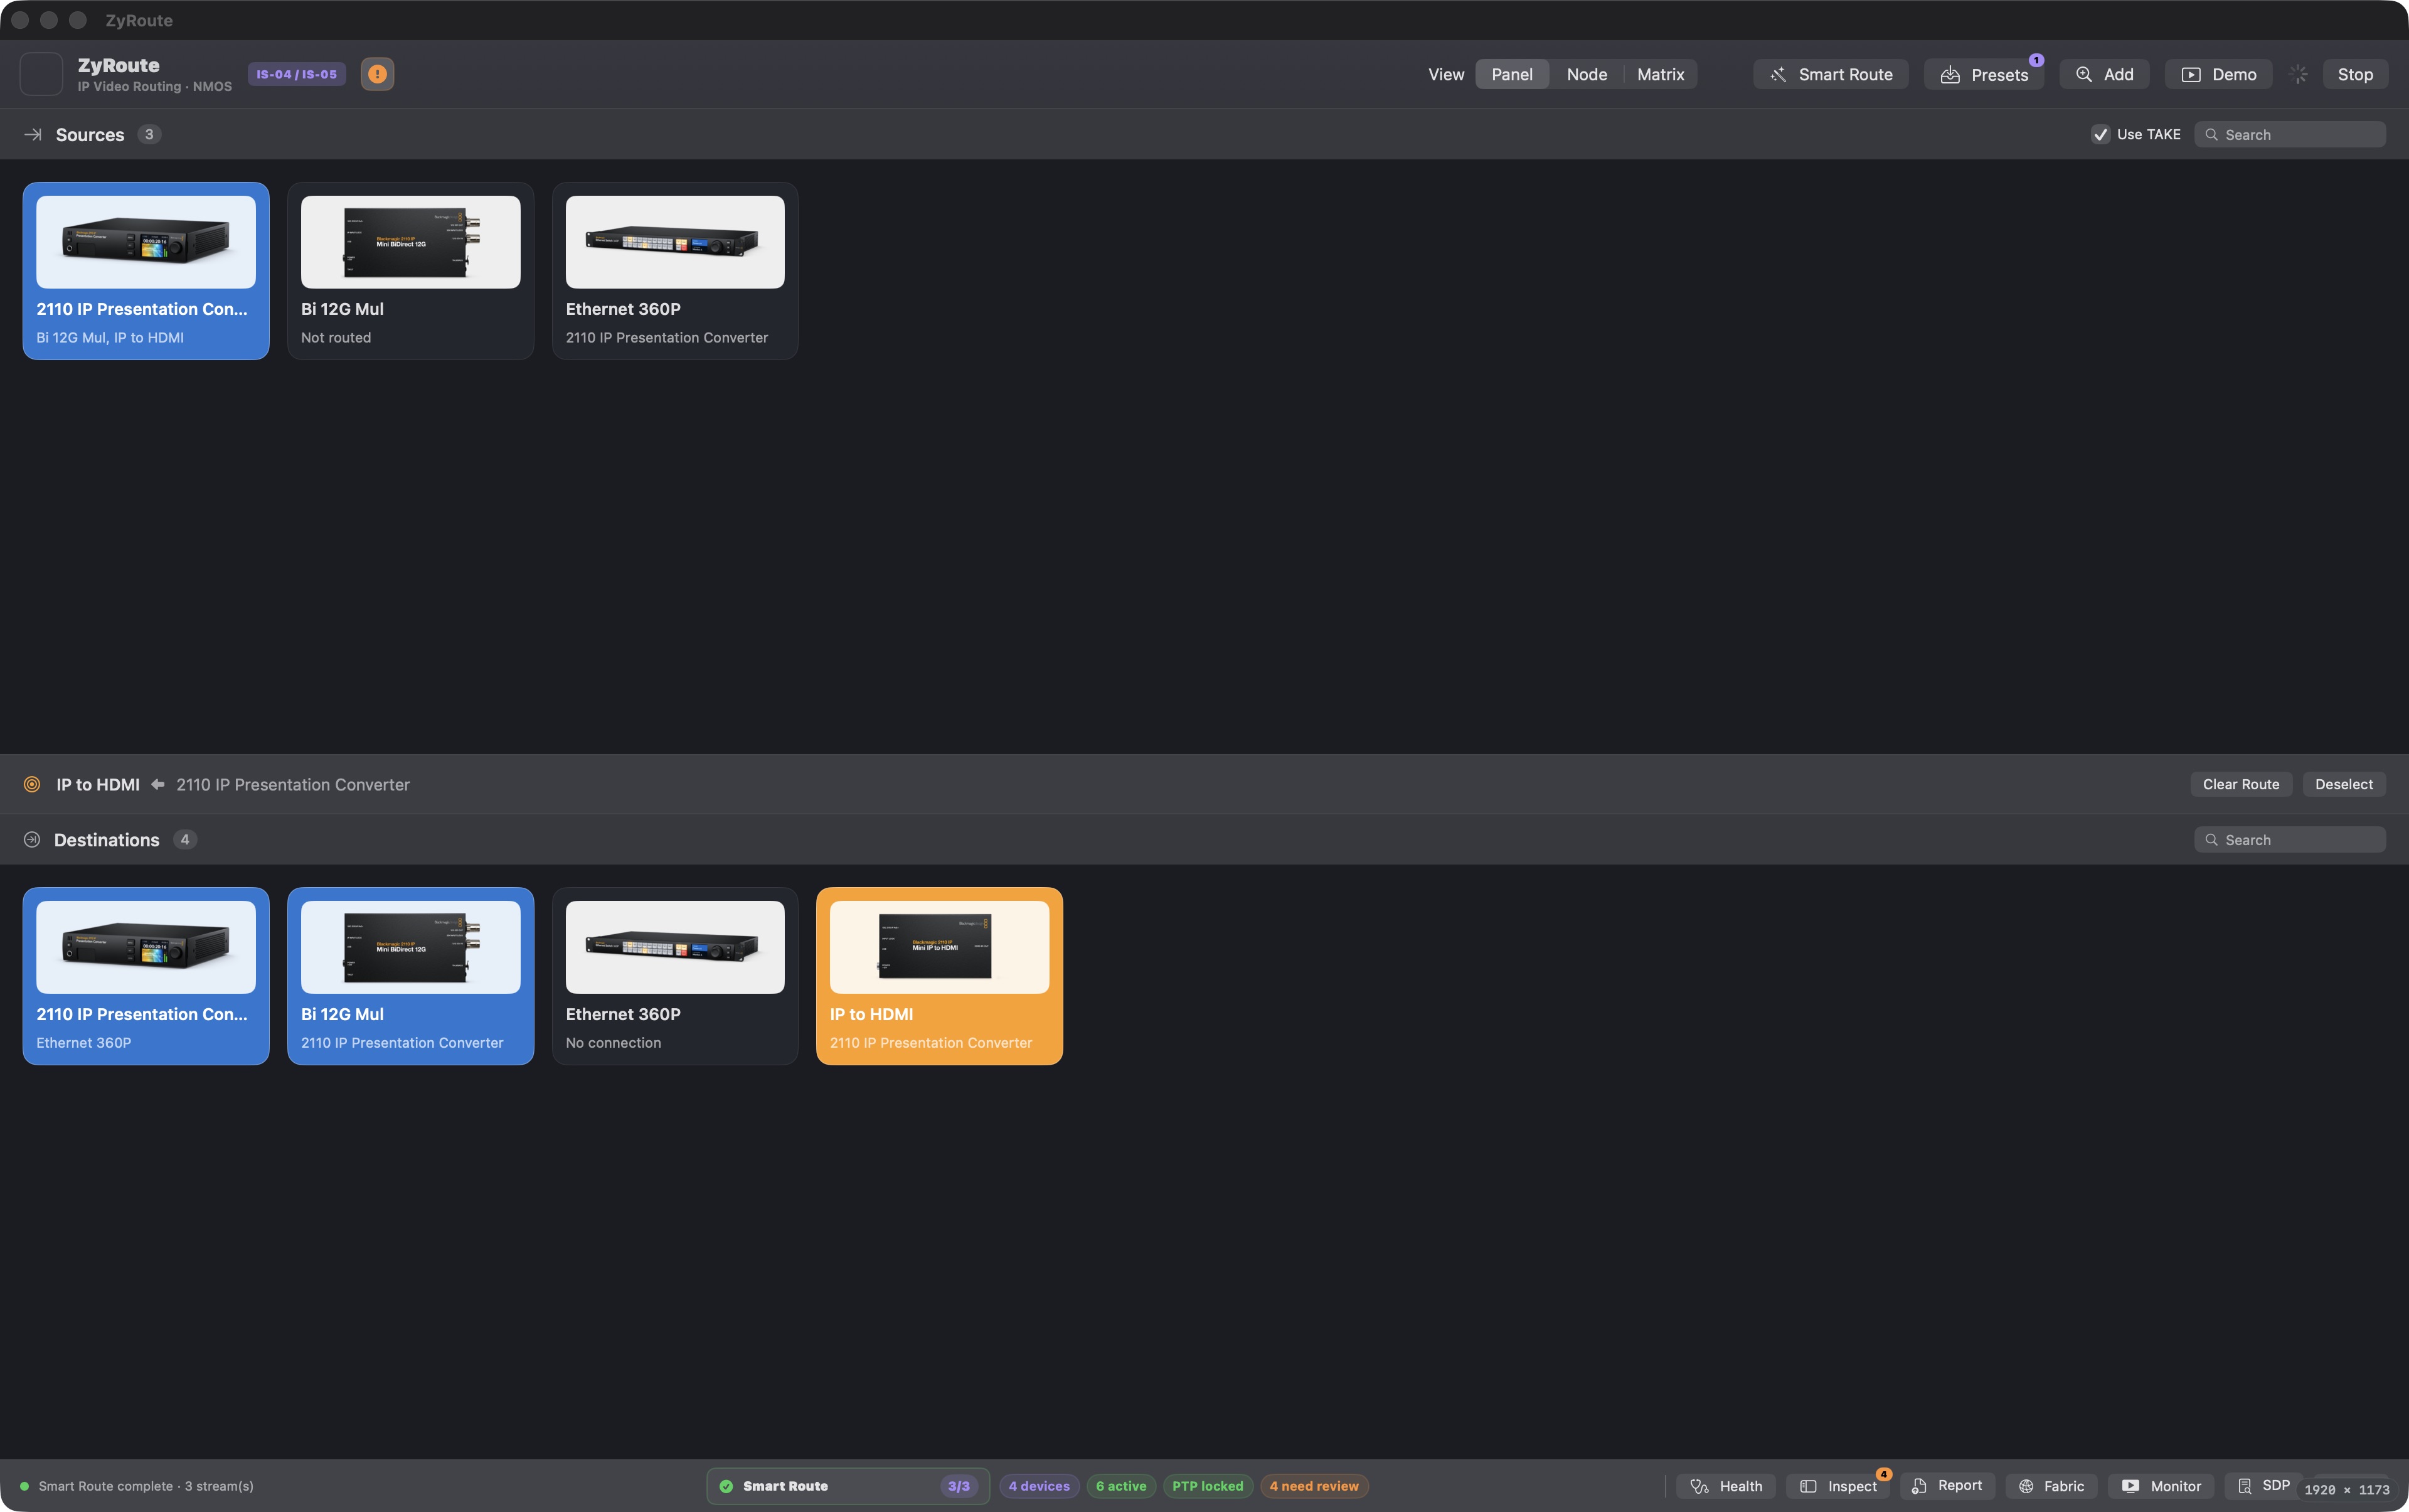
Task: Select the 2110 IP Presentation Converter destination card
Action: point(146,976)
